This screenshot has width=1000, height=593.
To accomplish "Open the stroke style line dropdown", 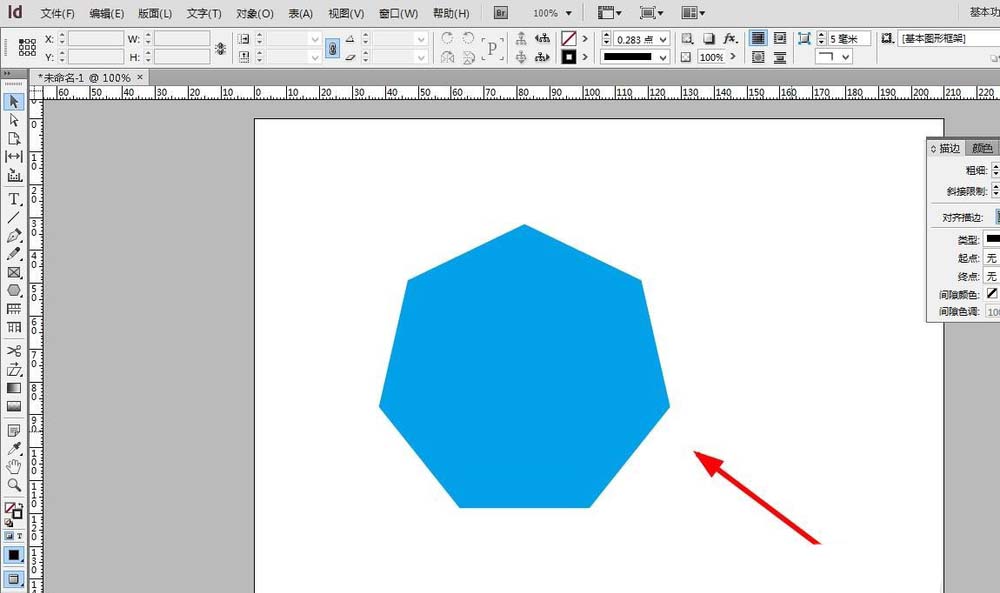I will coord(662,58).
